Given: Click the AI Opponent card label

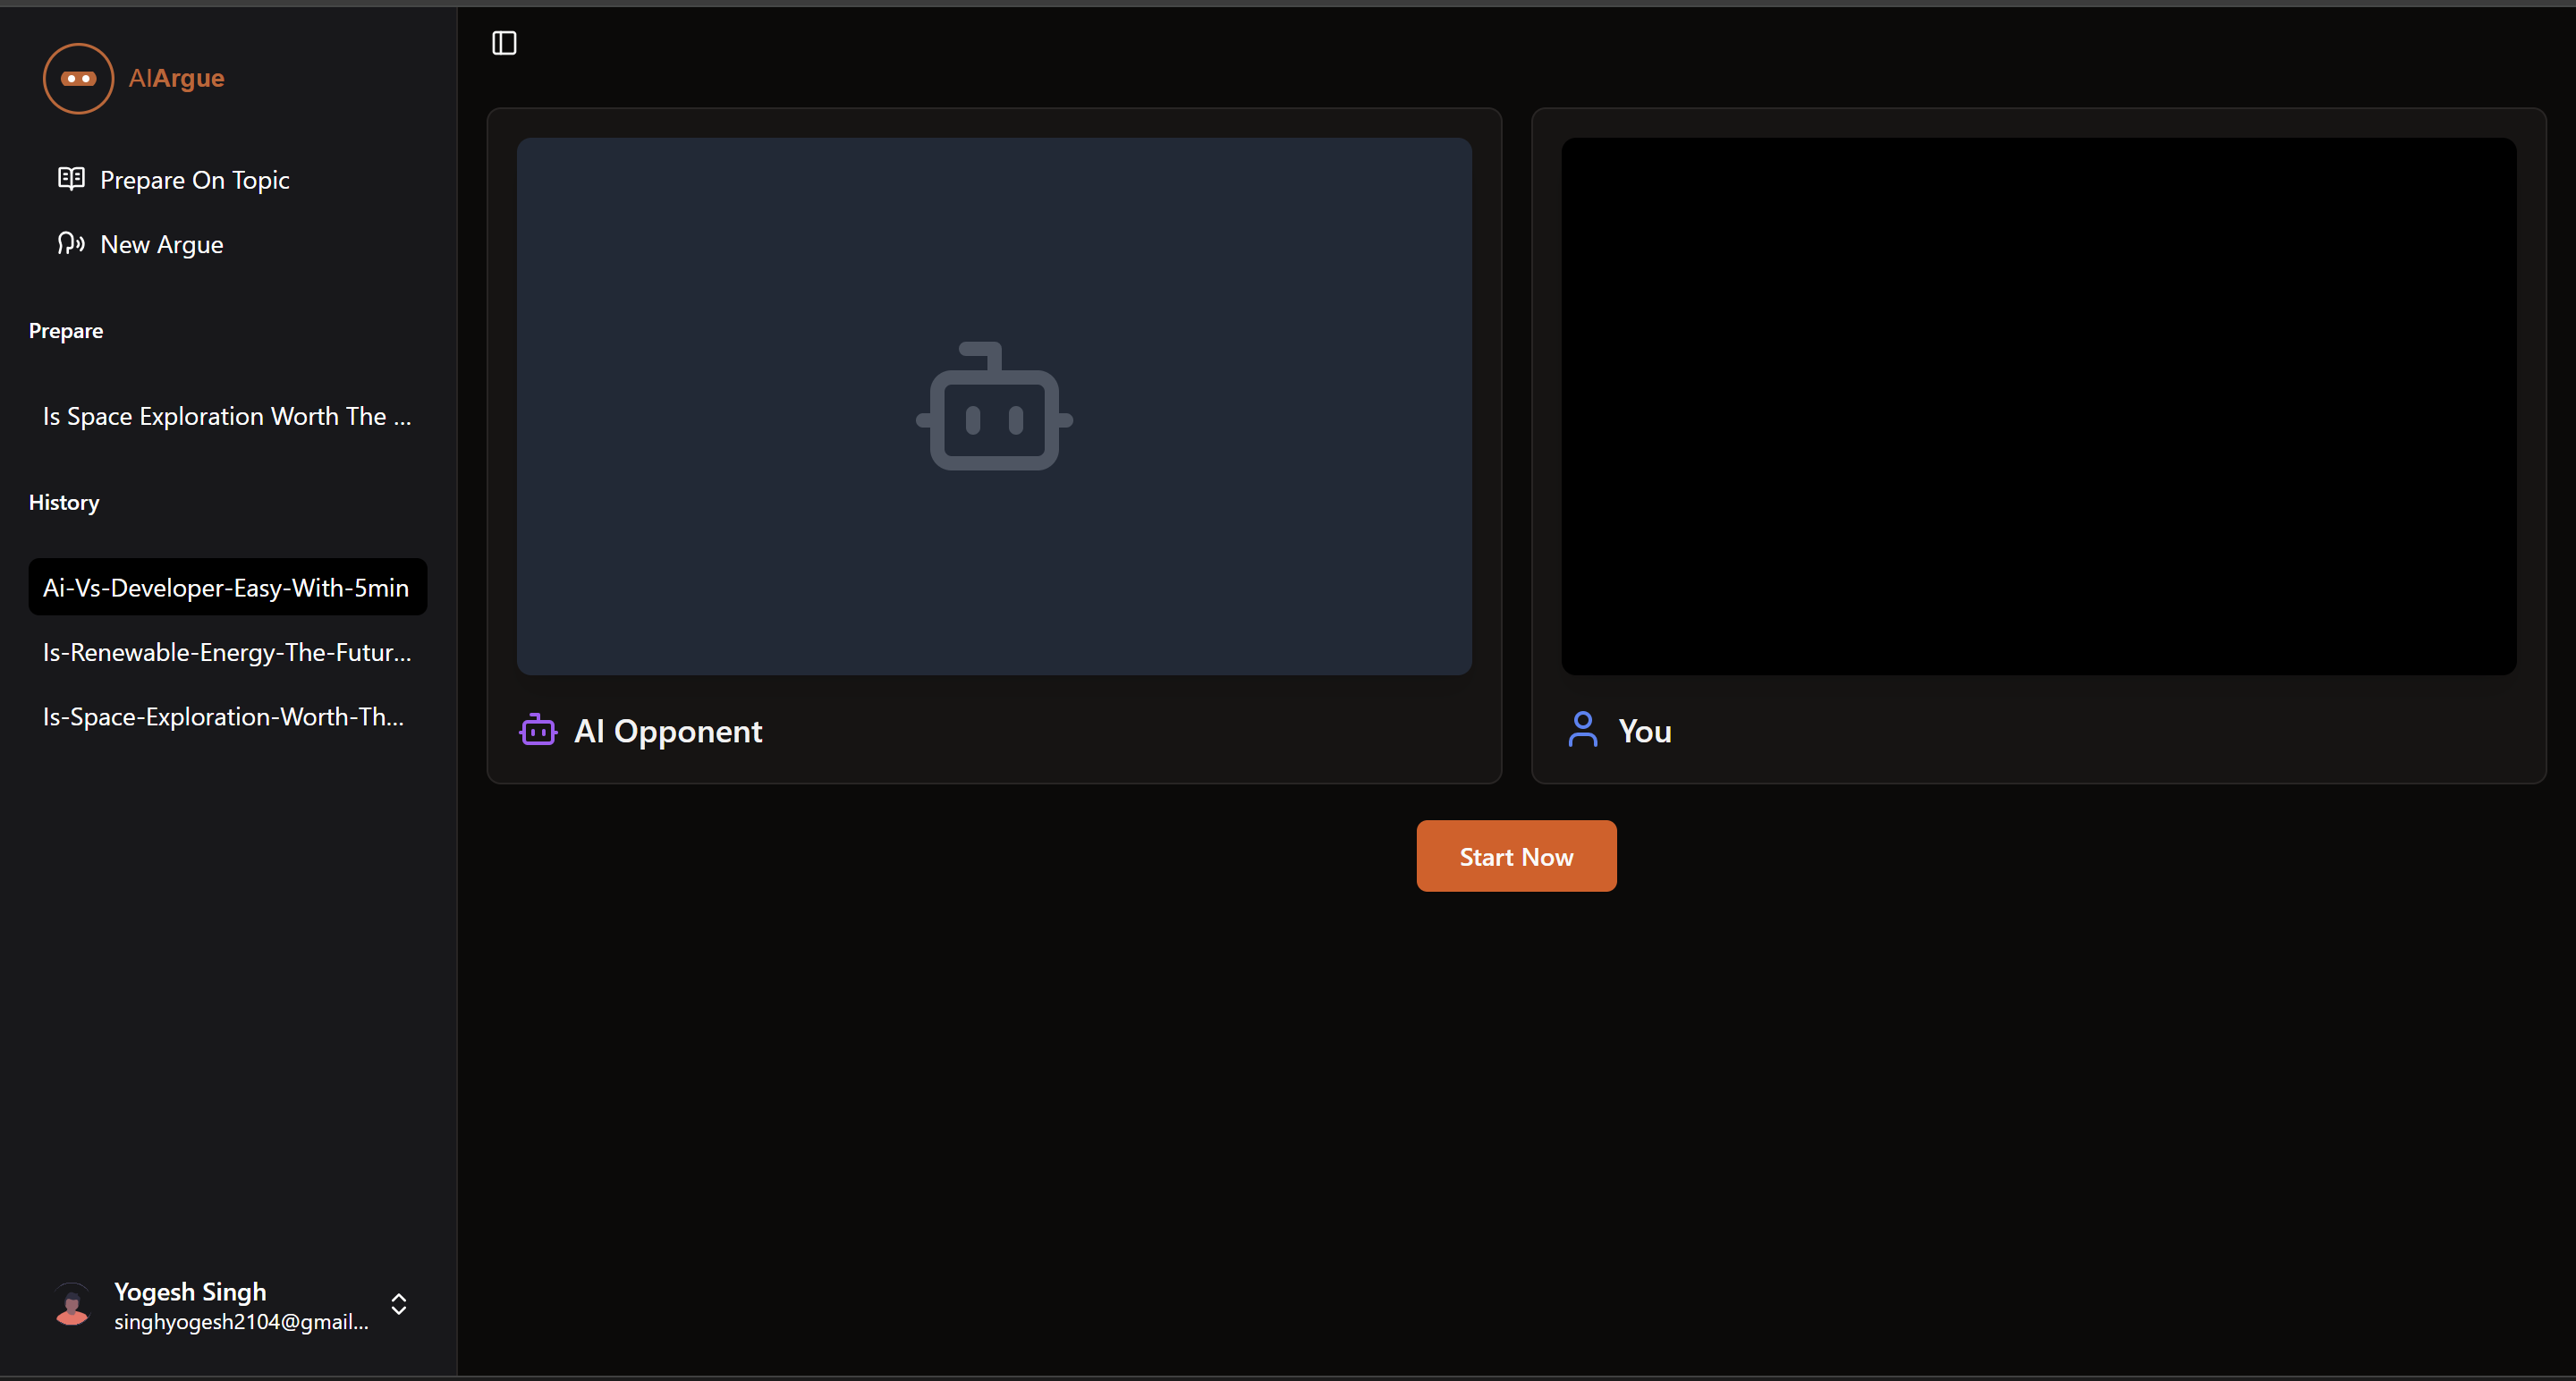Looking at the screenshot, I should pos(668,731).
